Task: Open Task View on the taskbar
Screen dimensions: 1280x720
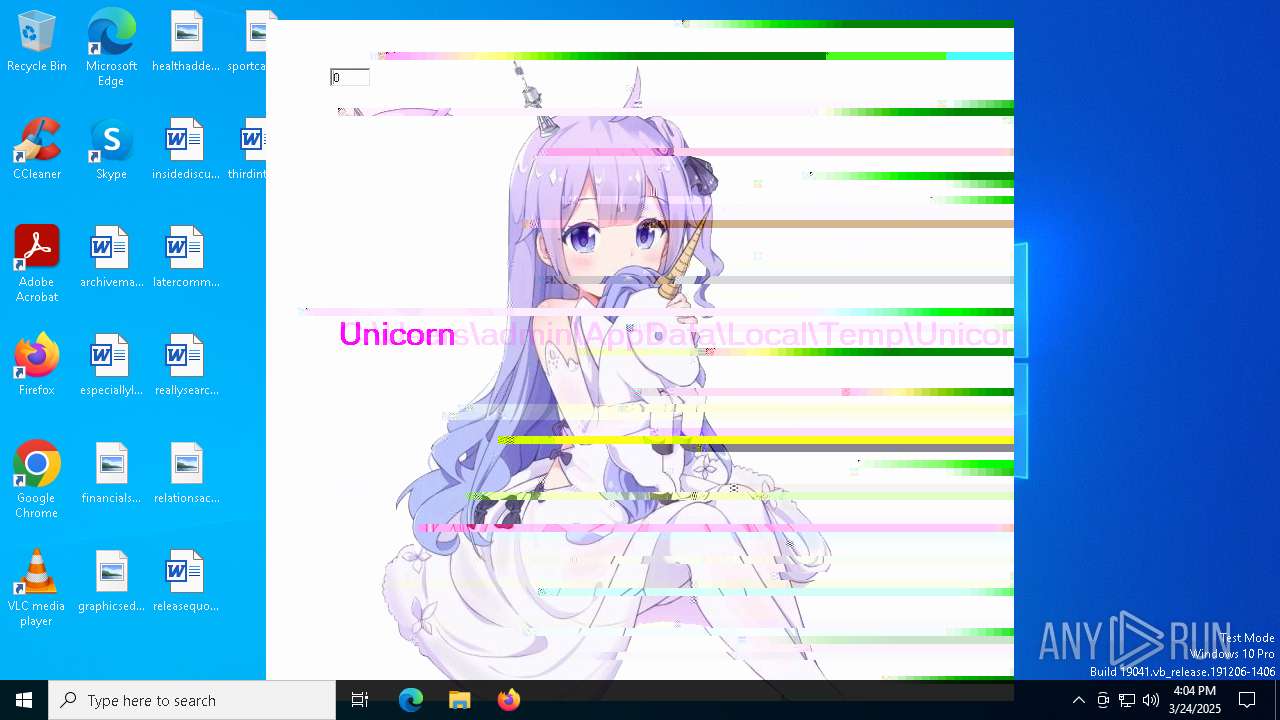Action: 360,700
